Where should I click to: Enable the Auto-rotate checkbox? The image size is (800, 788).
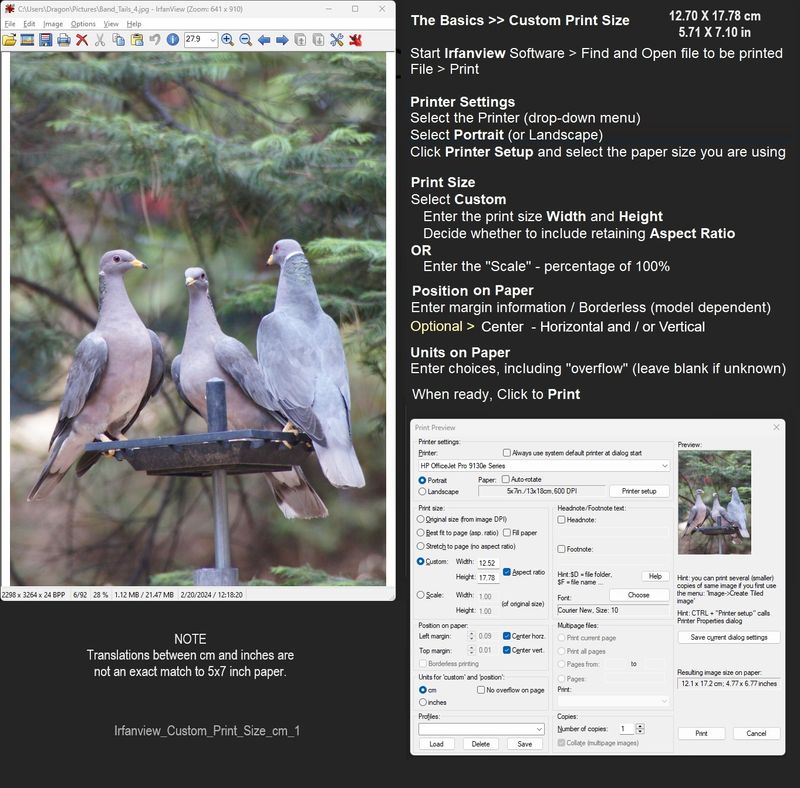click(x=506, y=479)
